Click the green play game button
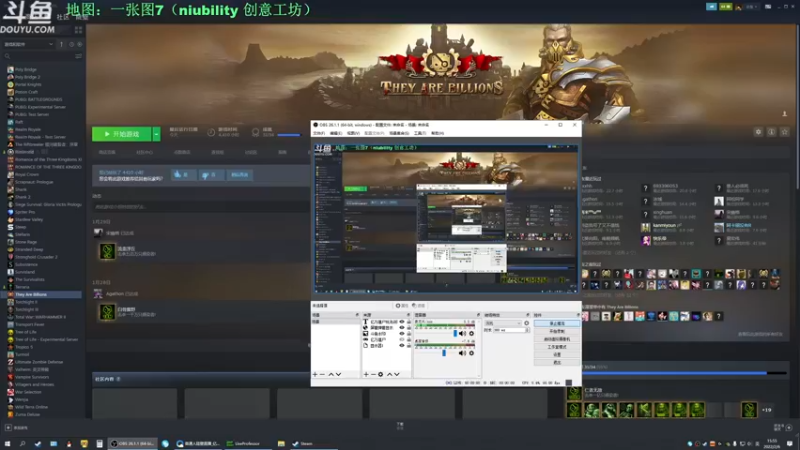The image size is (800, 450). point(121,134)
